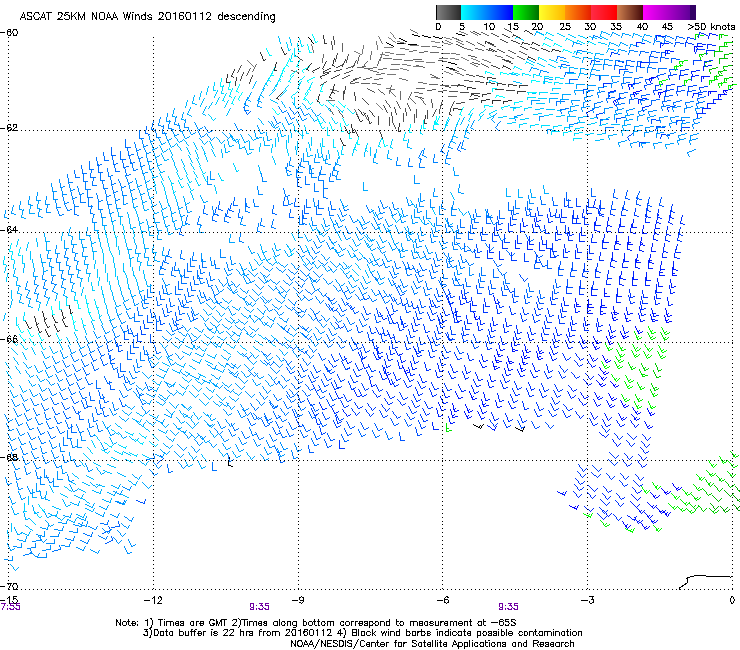Click the '25' value under the color bar
This screenshot has height=650, width=740.
coord(565,27)
